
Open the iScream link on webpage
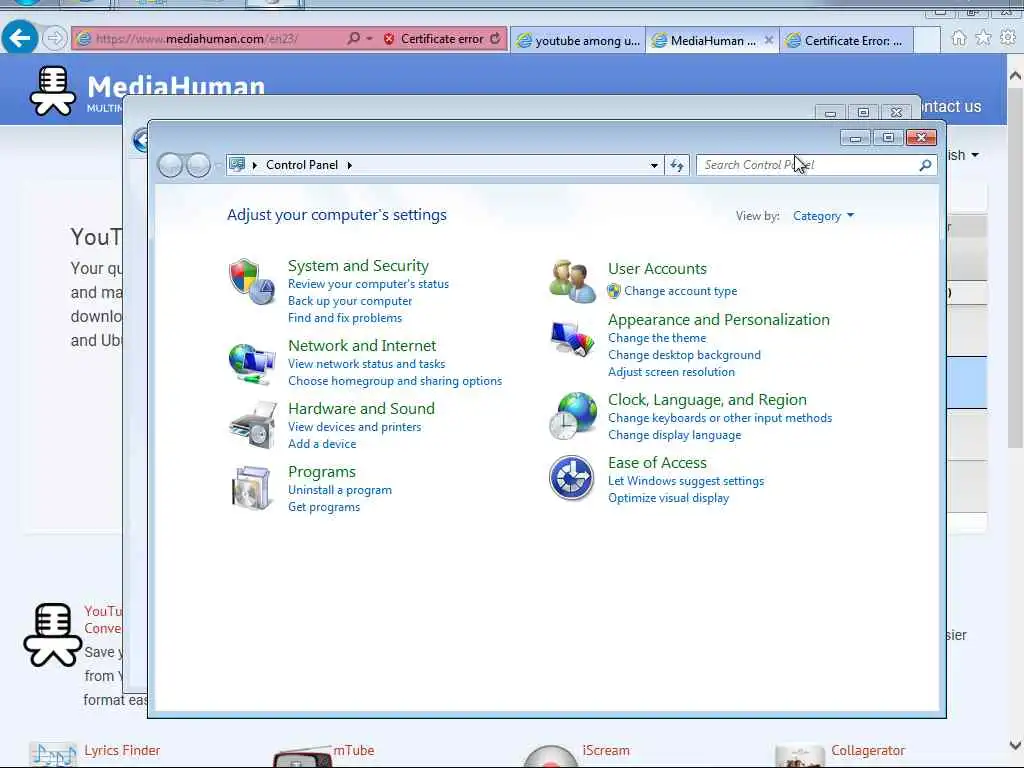(x=606, y=750)
